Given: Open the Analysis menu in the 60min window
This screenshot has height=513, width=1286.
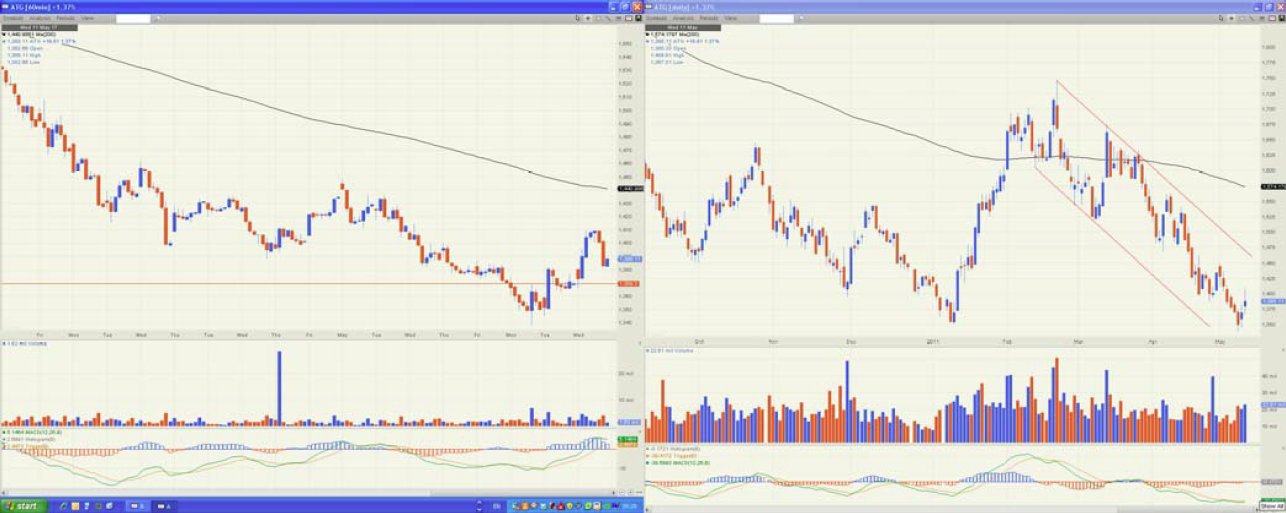Looking at the screenshot, I should click(40, 18).
